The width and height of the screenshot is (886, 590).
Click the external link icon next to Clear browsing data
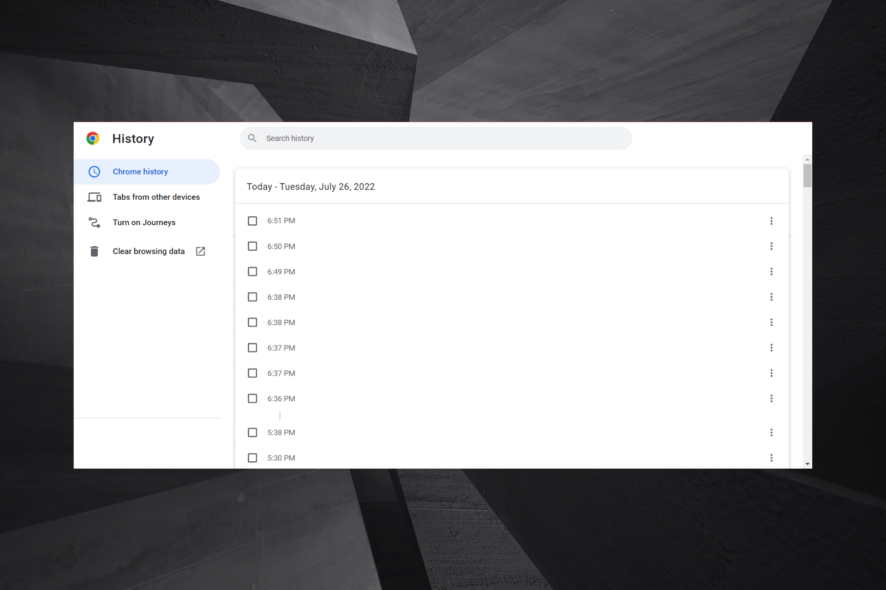click(x=201, y=251)
